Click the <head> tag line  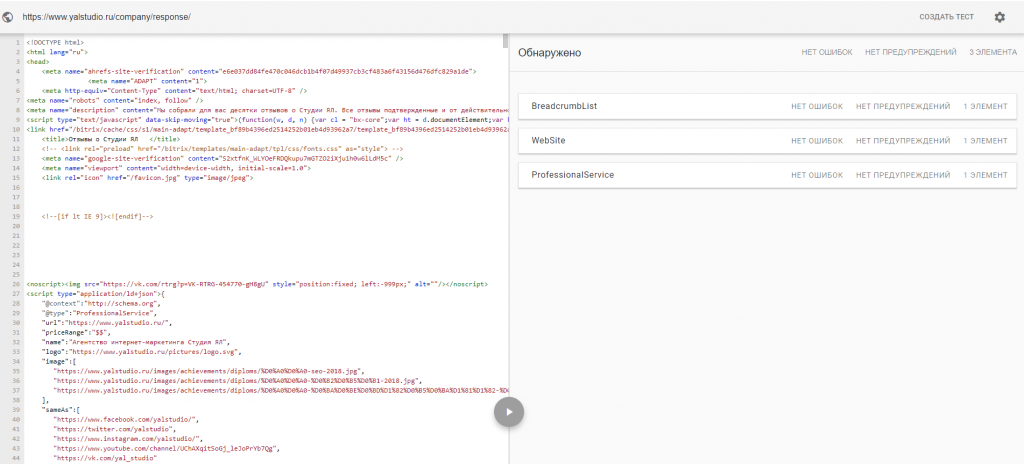click(x=37, y=62)
